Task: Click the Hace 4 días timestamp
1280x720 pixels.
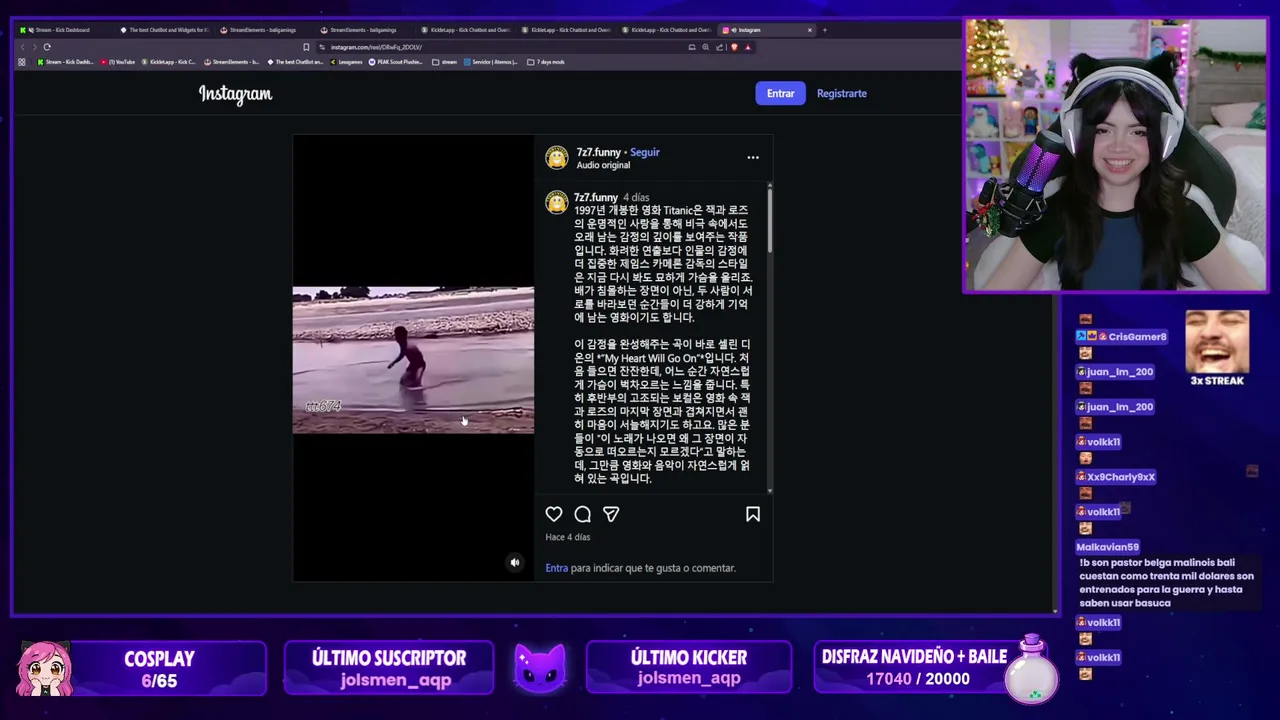Action: [x=567, y=537]
